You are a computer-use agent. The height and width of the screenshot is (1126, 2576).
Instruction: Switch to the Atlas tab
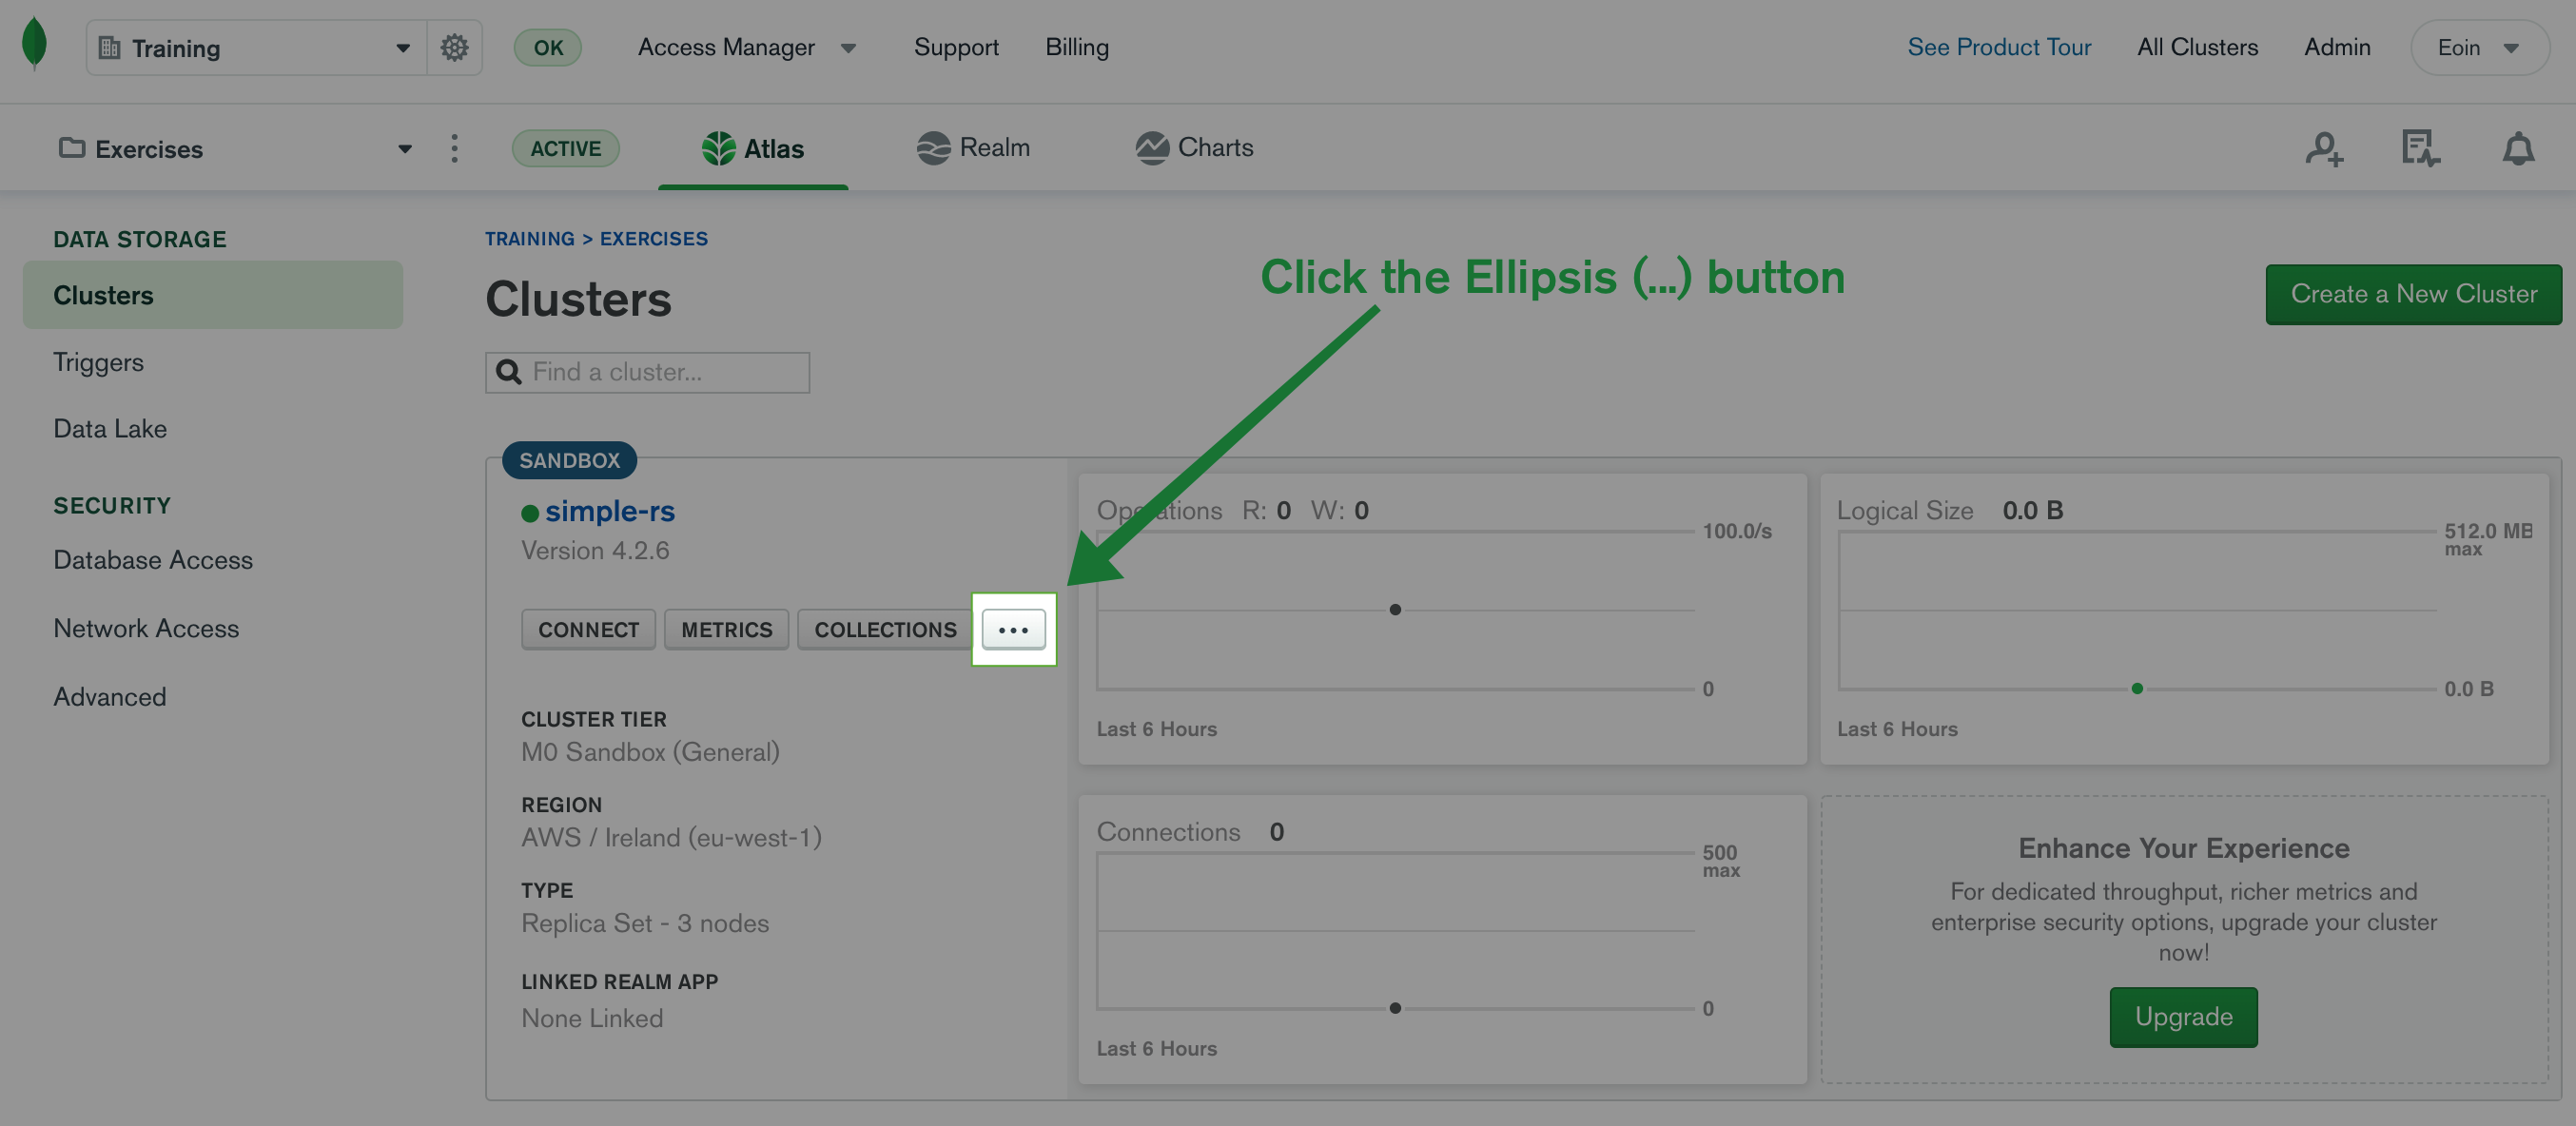[753, 148]
